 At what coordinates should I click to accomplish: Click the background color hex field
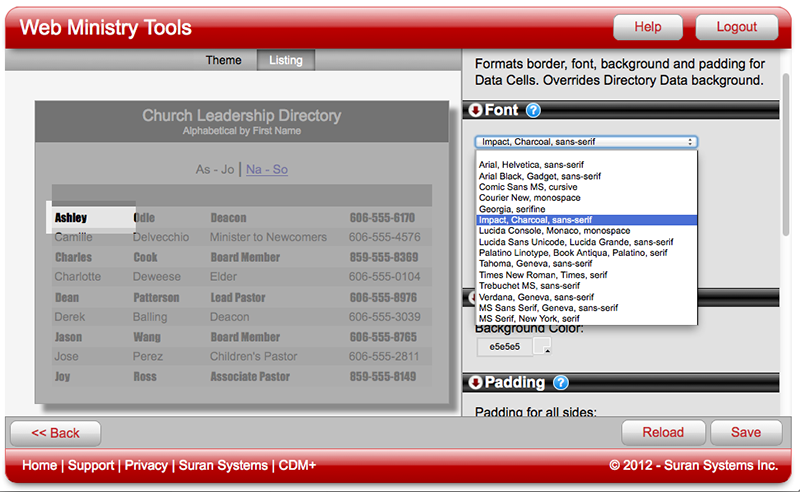[505, 347]
